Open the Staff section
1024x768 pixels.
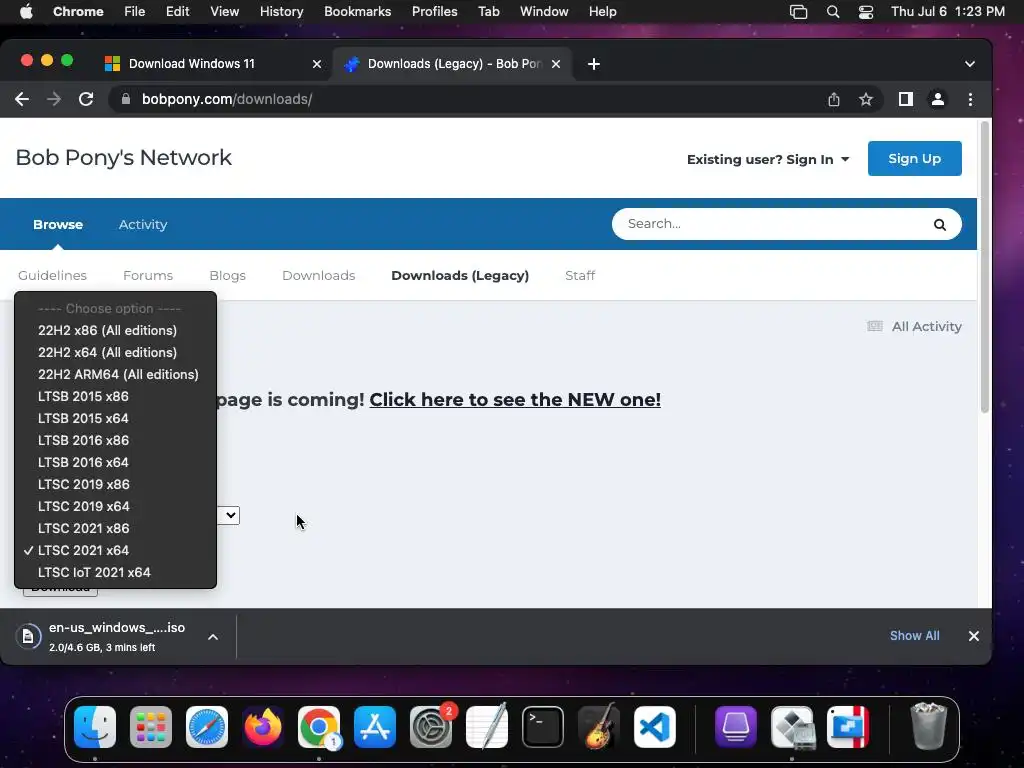coord(580,276)
